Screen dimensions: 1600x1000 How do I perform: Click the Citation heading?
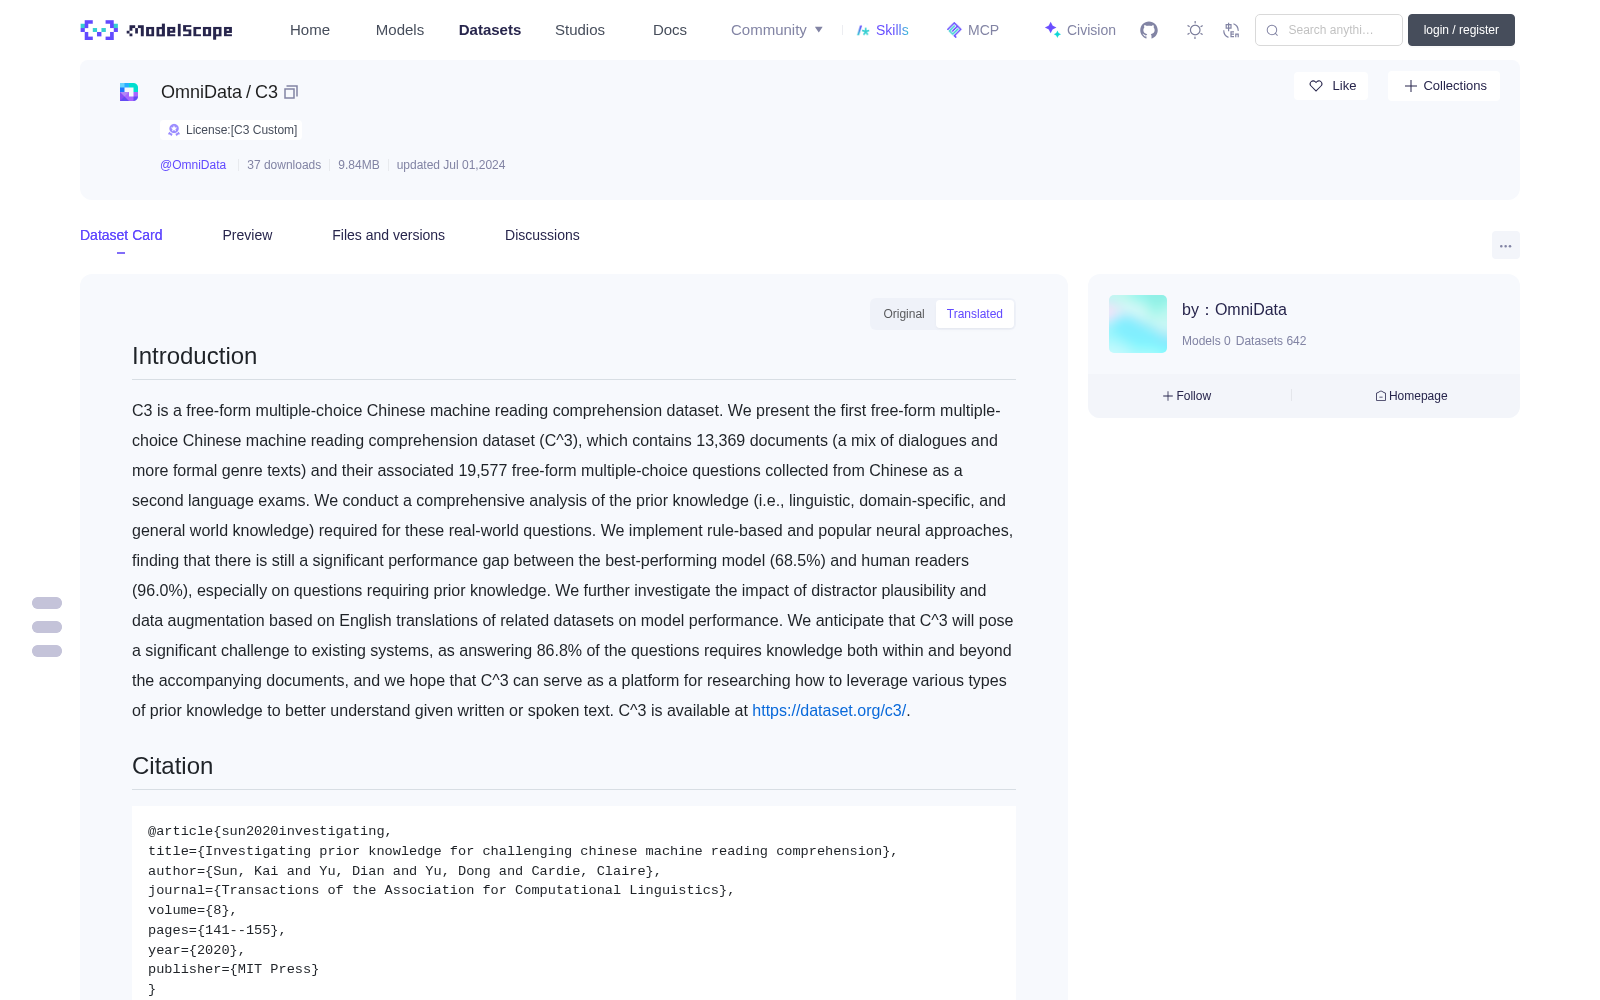click(x=172, y=766)
